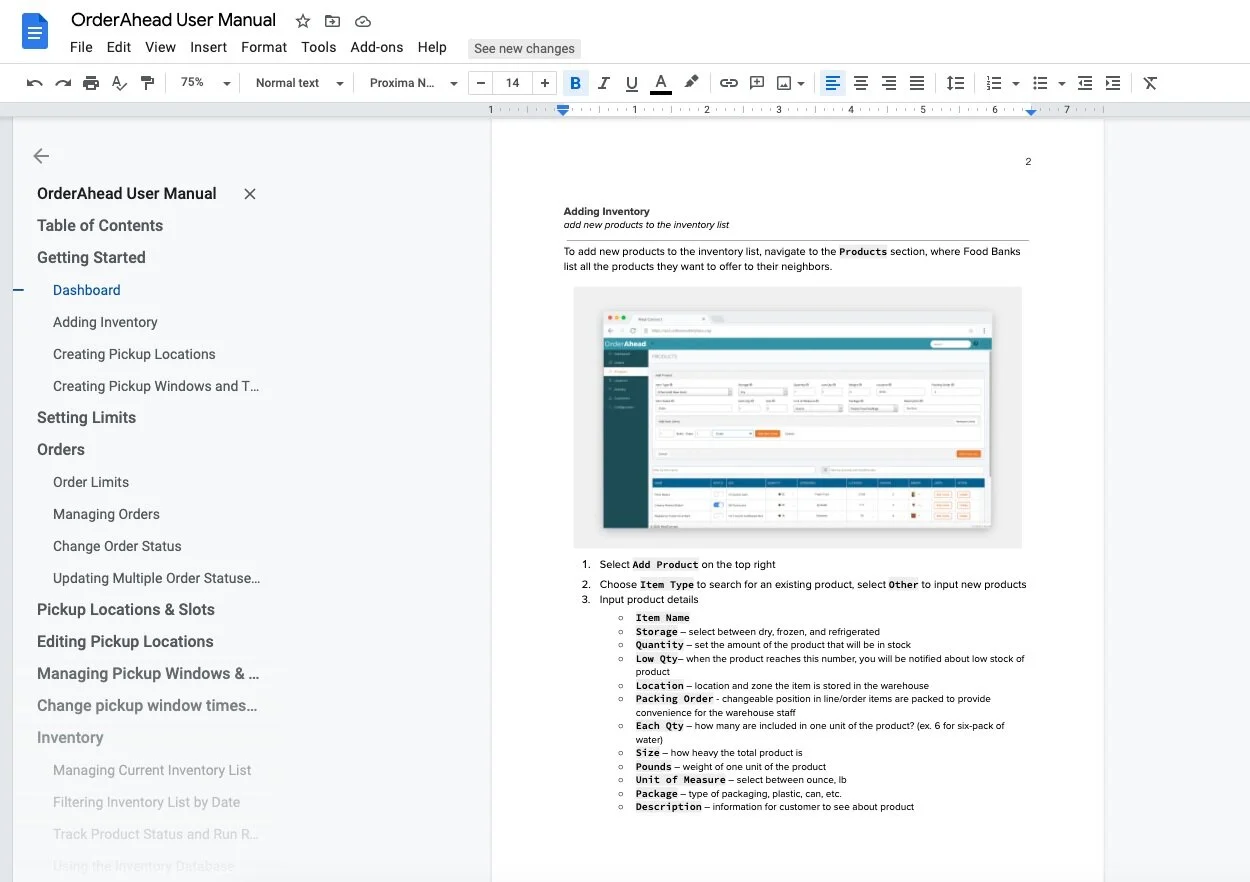1250x882 pixels.
Task: Insert a bulleted list
Action: point(1040,83)
